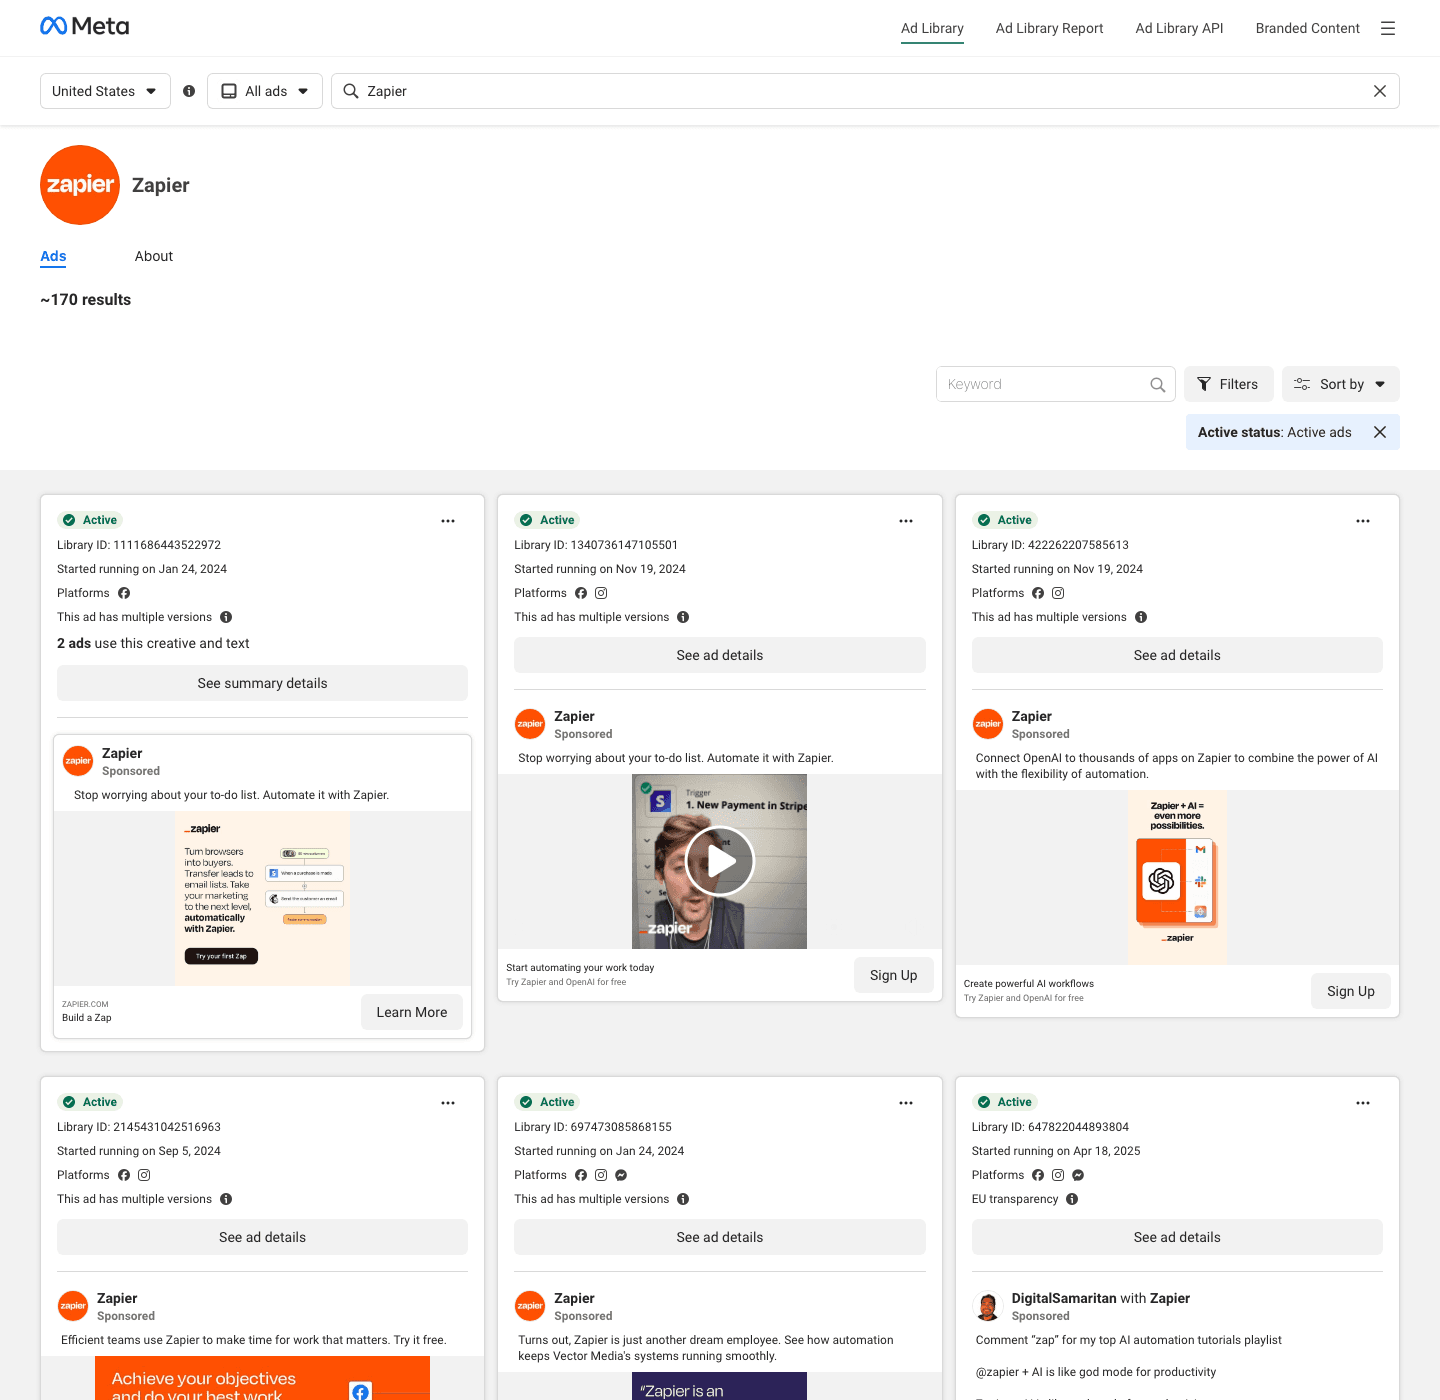Click Sign Up on AI workflows ad
Viewport: 1440px width, 1400px height.
pos(1351,991)
